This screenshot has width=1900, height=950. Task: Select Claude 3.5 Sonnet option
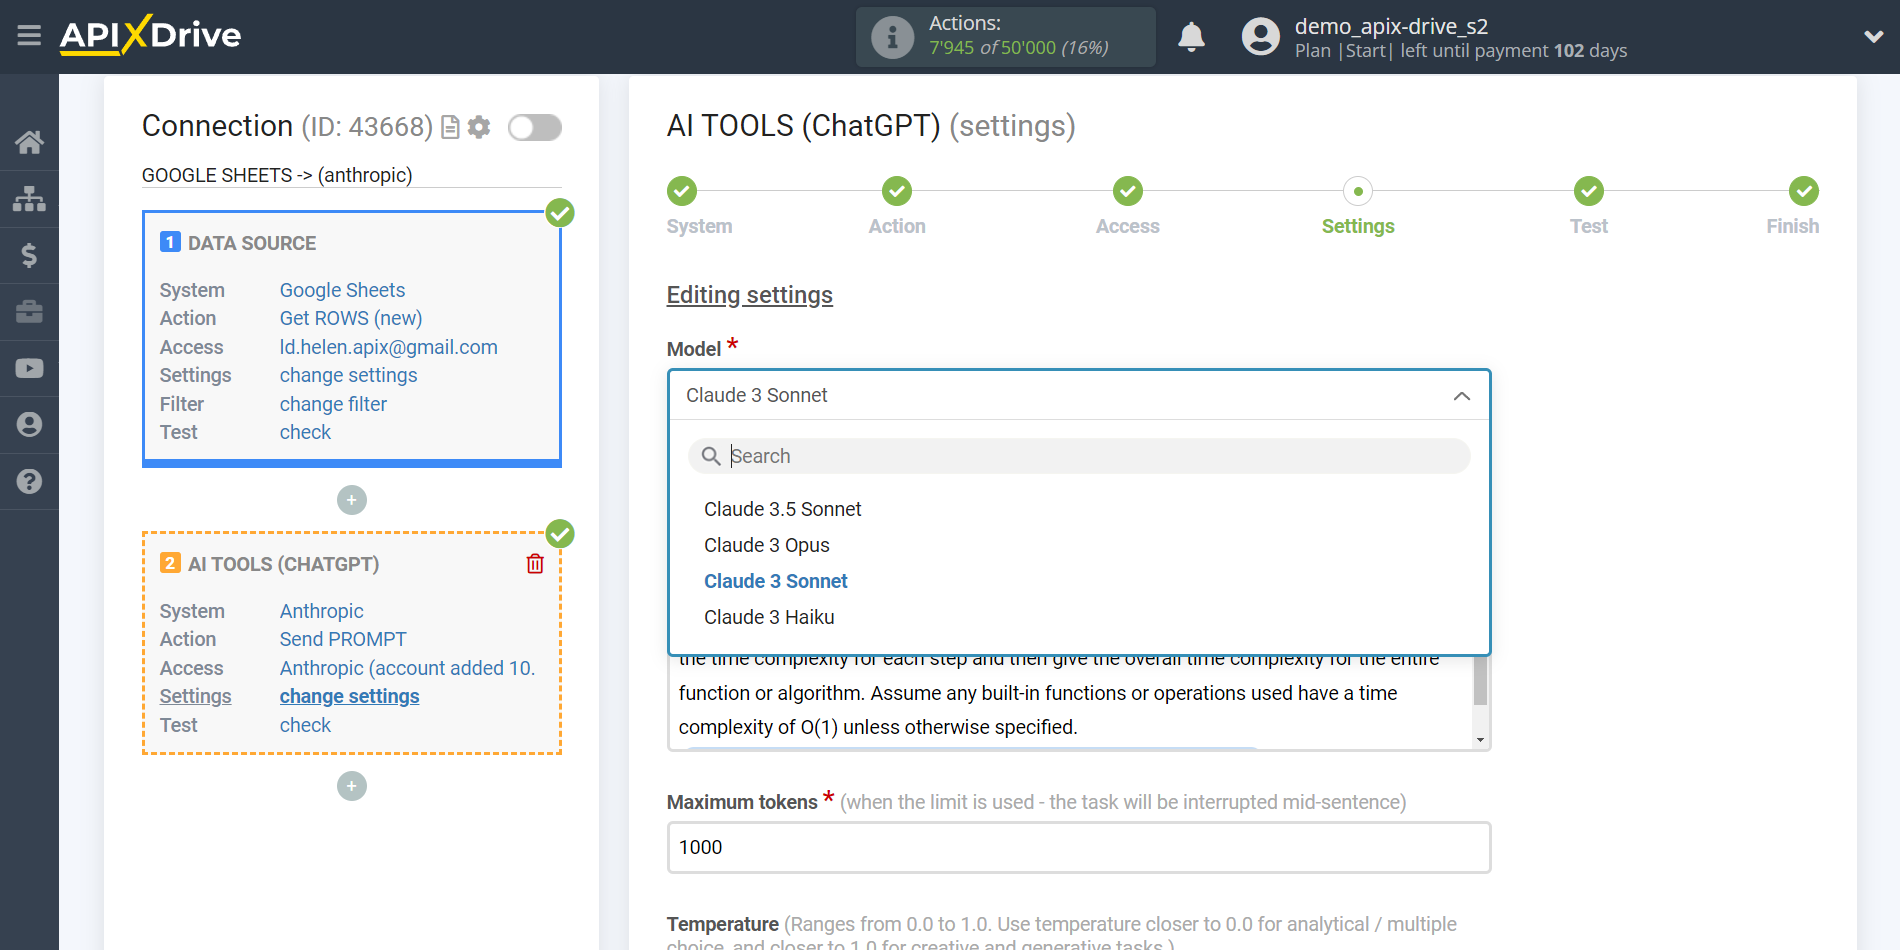782,509
